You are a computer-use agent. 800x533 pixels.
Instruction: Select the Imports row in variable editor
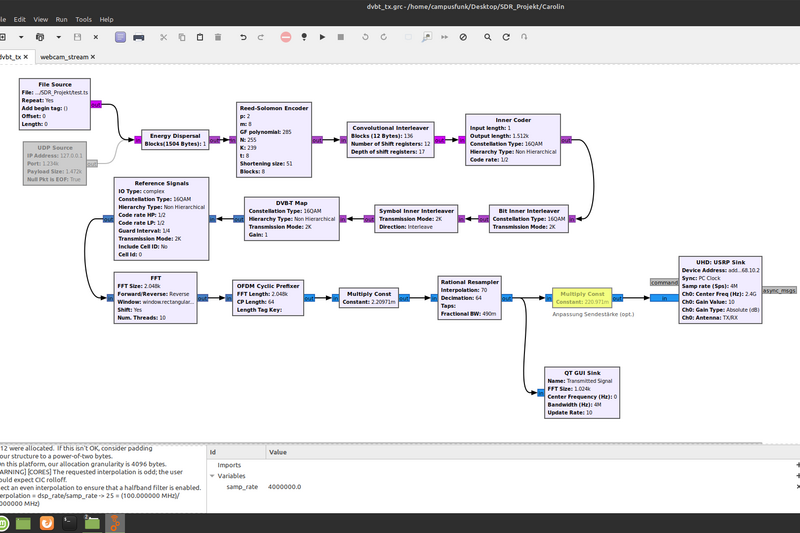(229, 465)
